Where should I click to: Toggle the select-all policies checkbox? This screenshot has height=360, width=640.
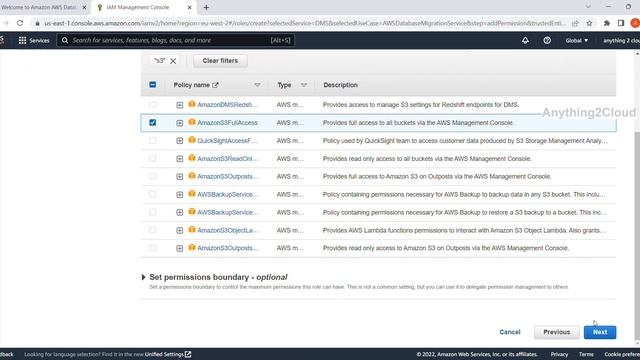[153, 85]
